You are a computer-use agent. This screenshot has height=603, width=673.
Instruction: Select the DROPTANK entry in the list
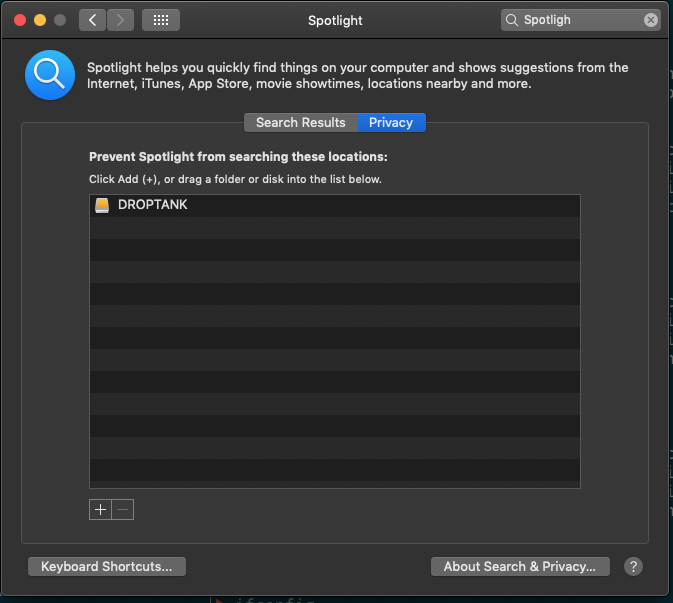[x=335, y=206]
